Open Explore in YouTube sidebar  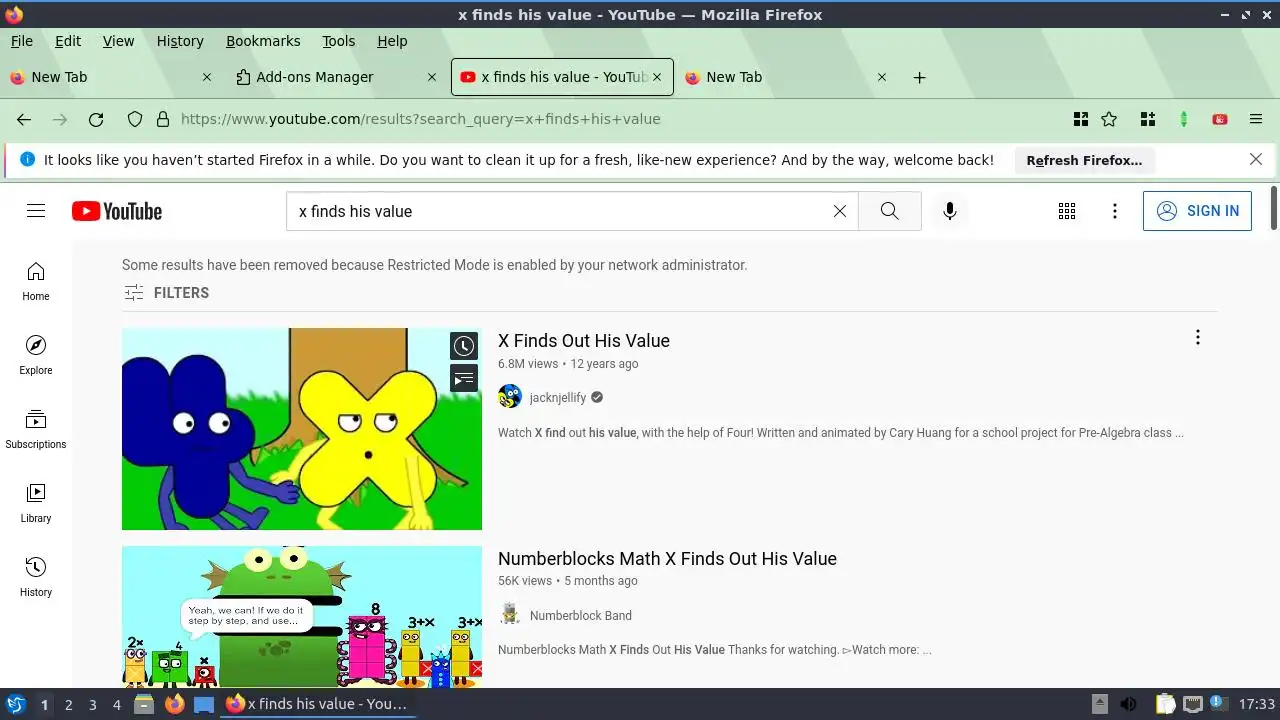[x=36, y=355]
